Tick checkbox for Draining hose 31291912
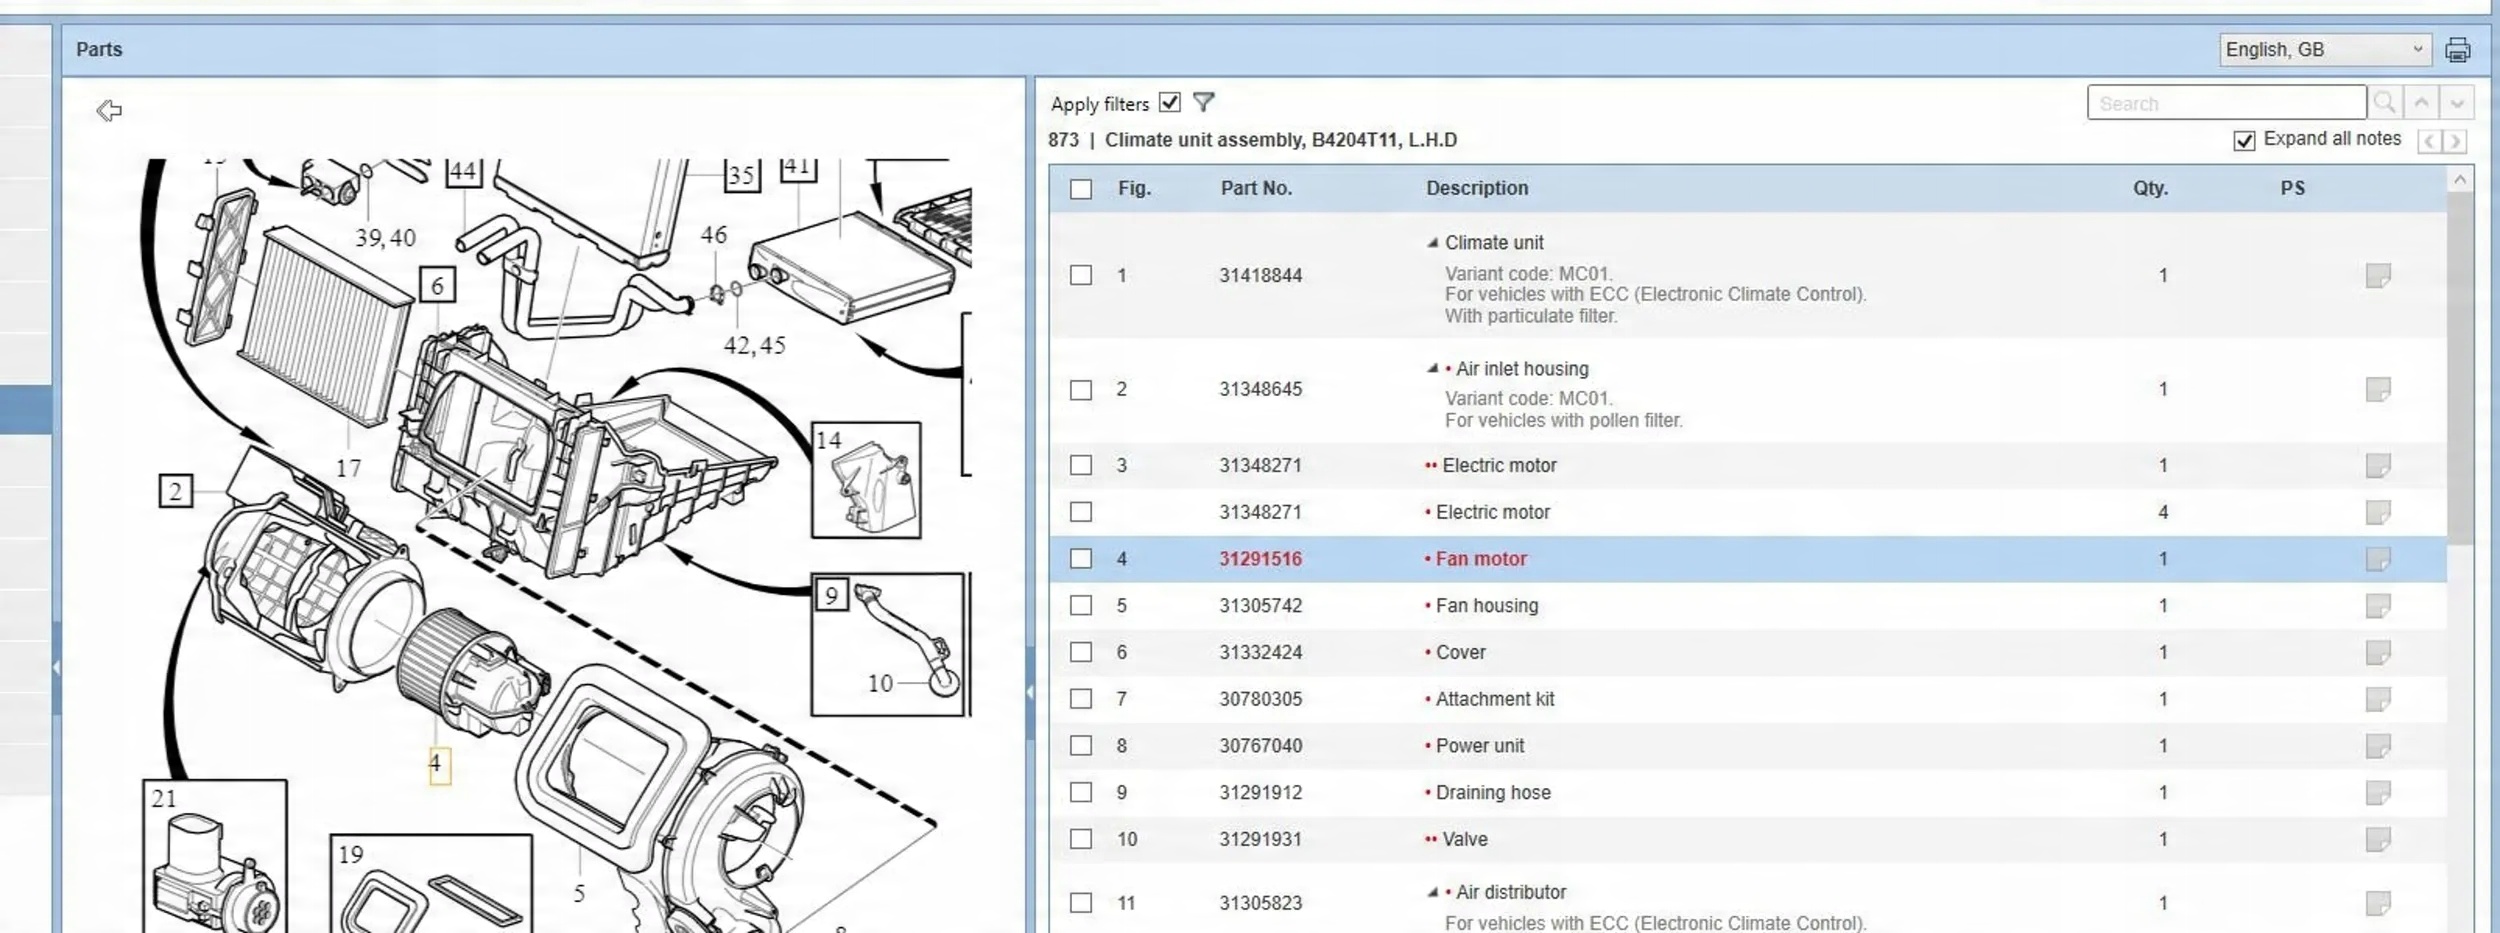This screenshot has height=933, width=2500. coord(1081,792)
